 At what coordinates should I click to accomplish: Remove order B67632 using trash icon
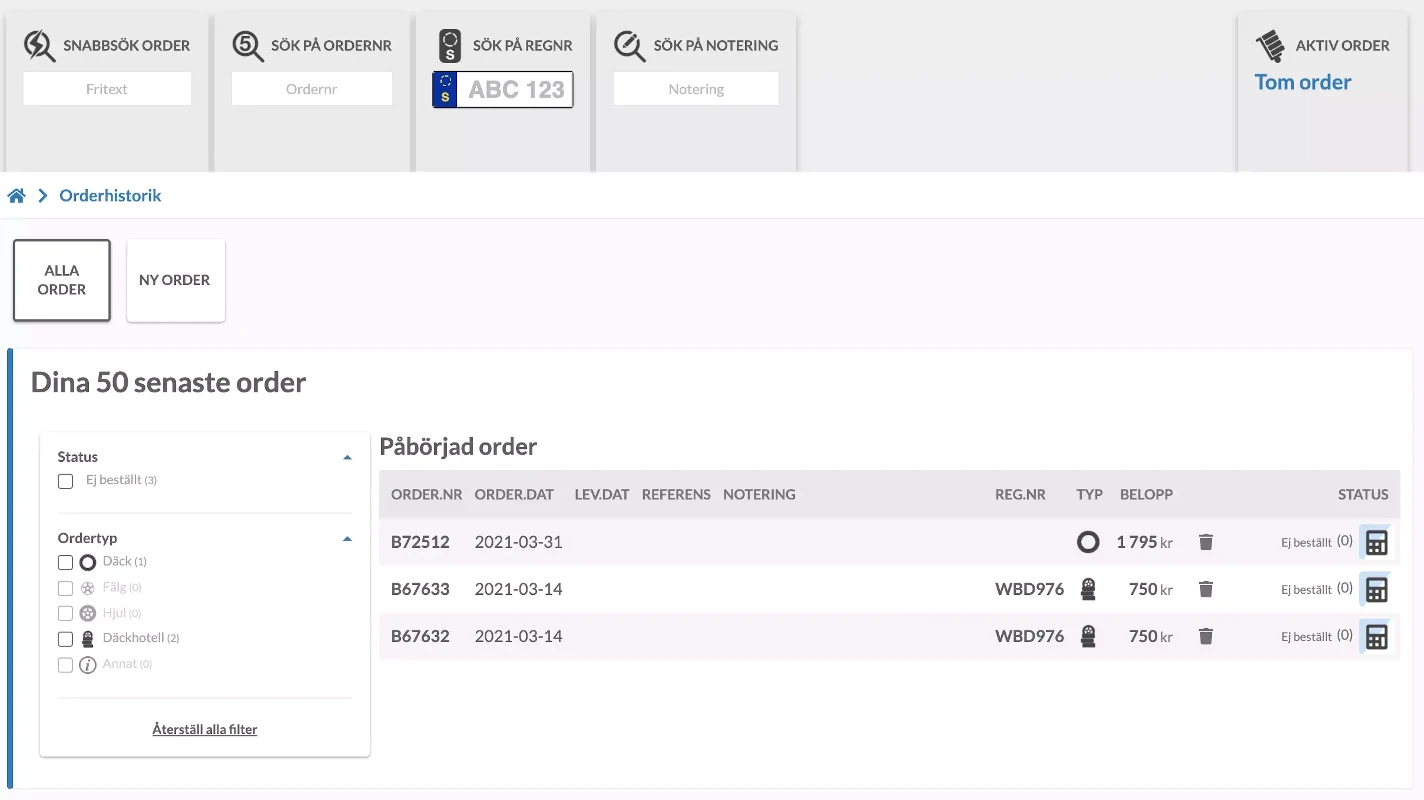click(1206, 636)
